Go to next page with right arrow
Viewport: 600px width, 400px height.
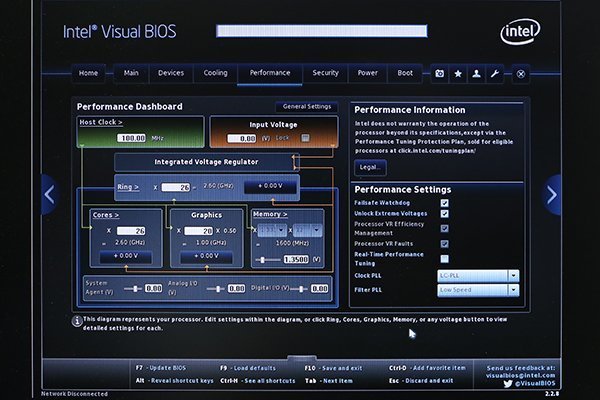tap(551, 193)
